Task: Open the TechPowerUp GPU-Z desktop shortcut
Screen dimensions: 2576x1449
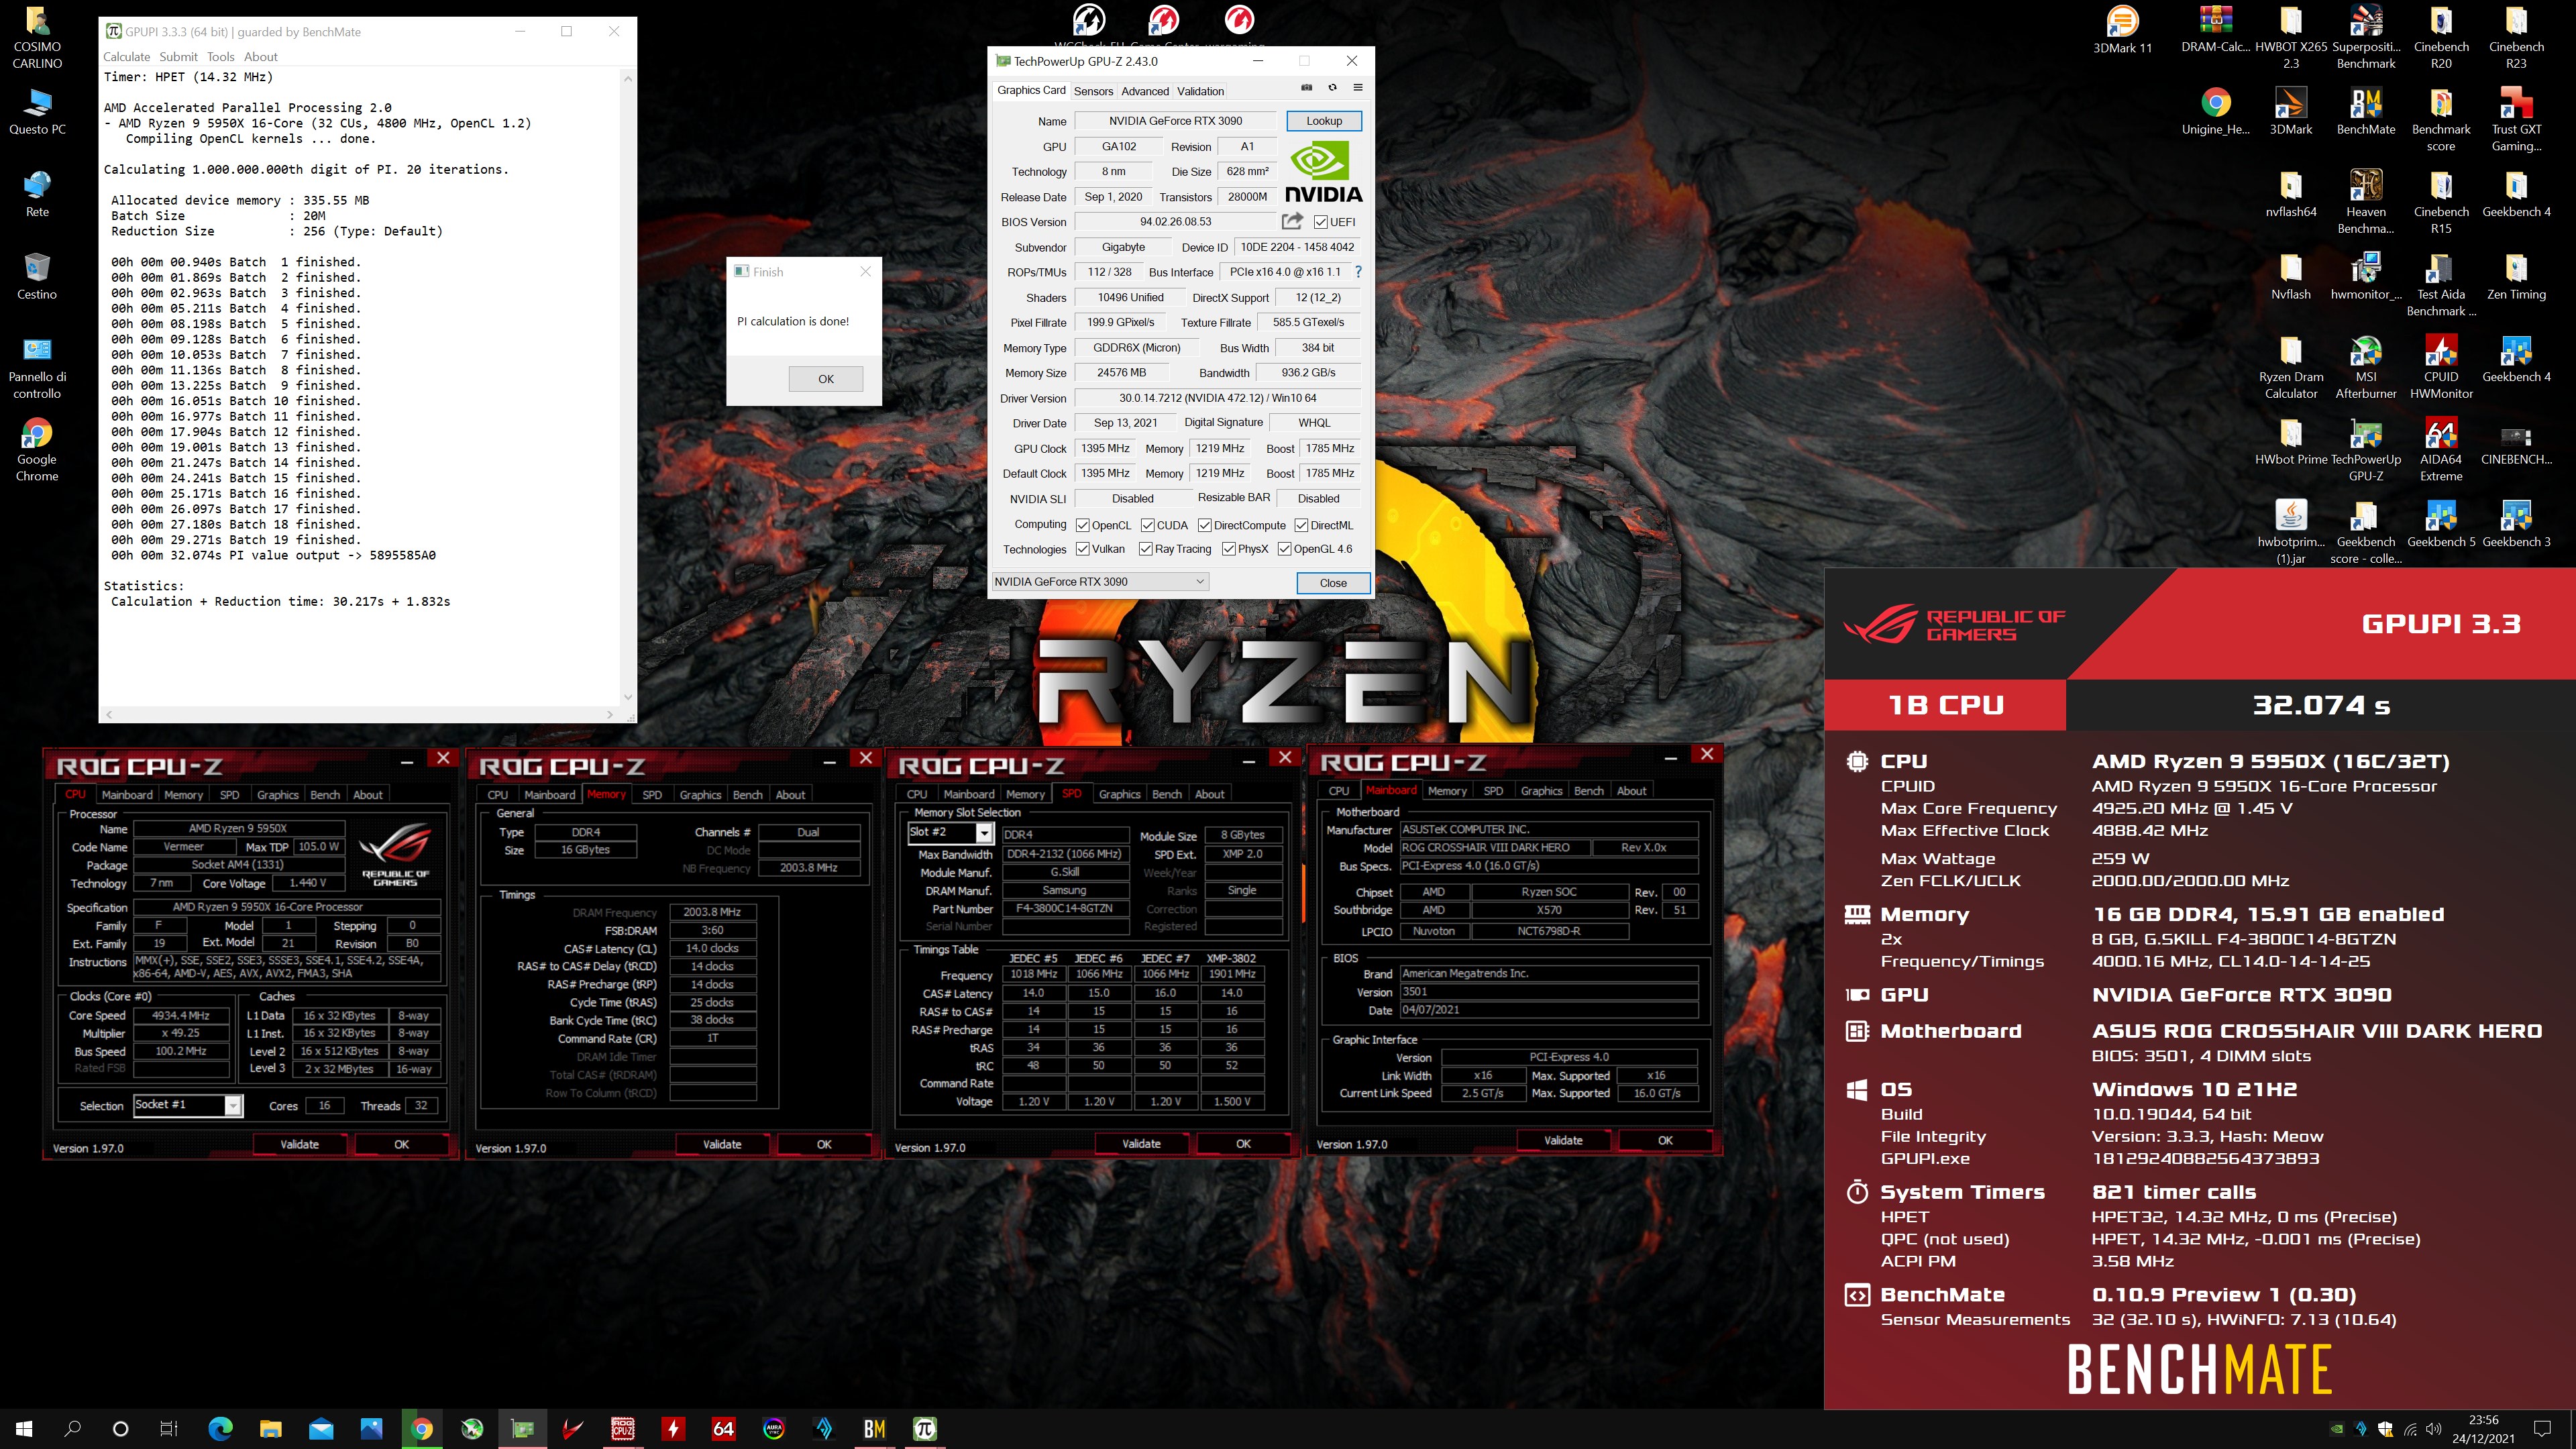Action: [x=2366, y=450]
